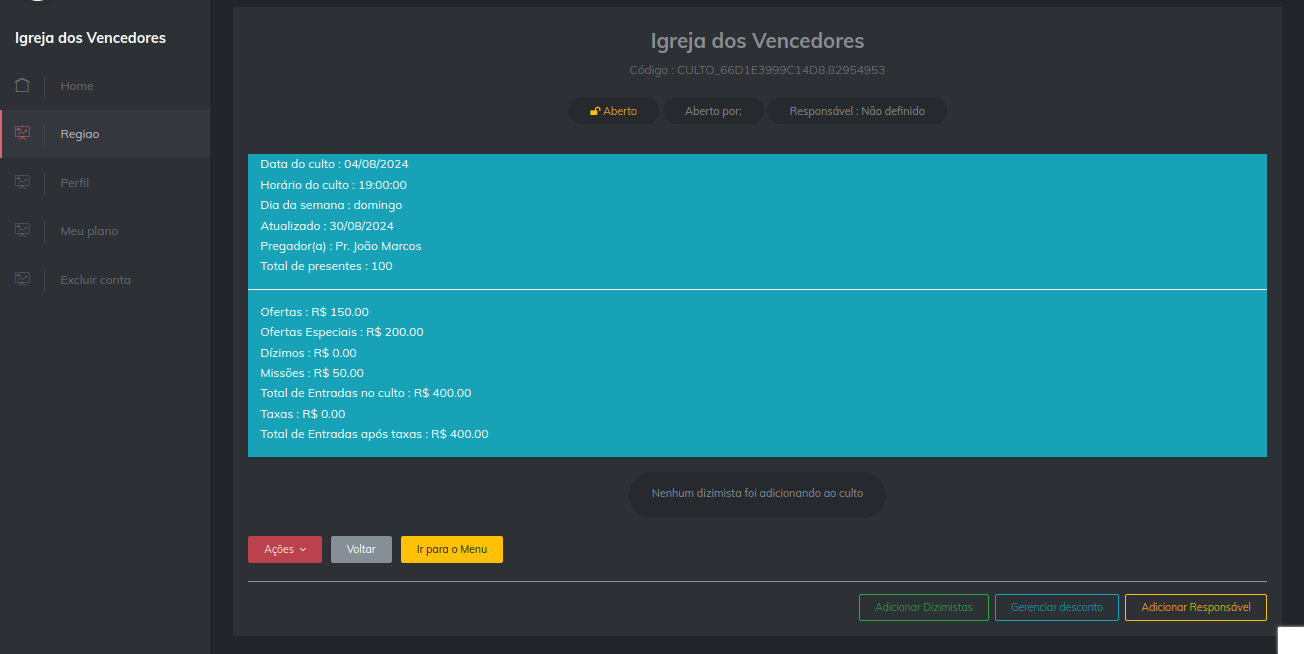Screen dimensions: 1304x654
Task: Select the Excluir conta menu label
Action: [95, 280]
